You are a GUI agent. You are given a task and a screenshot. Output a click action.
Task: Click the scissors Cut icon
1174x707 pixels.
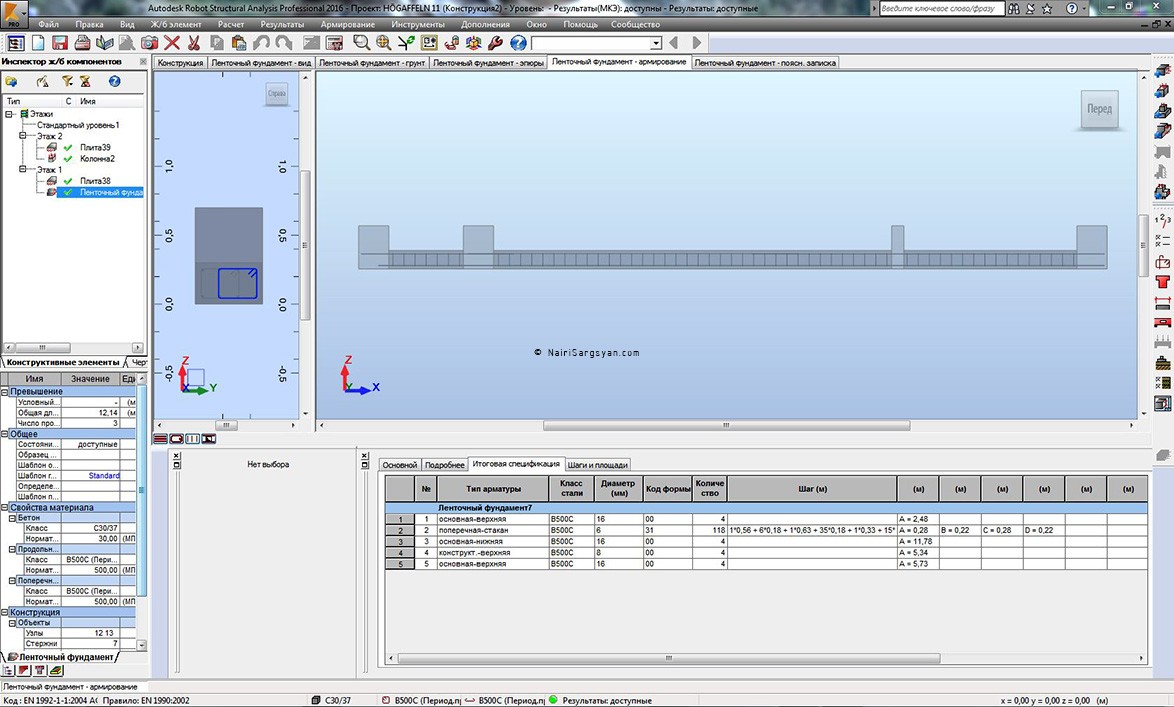point(194,43)
